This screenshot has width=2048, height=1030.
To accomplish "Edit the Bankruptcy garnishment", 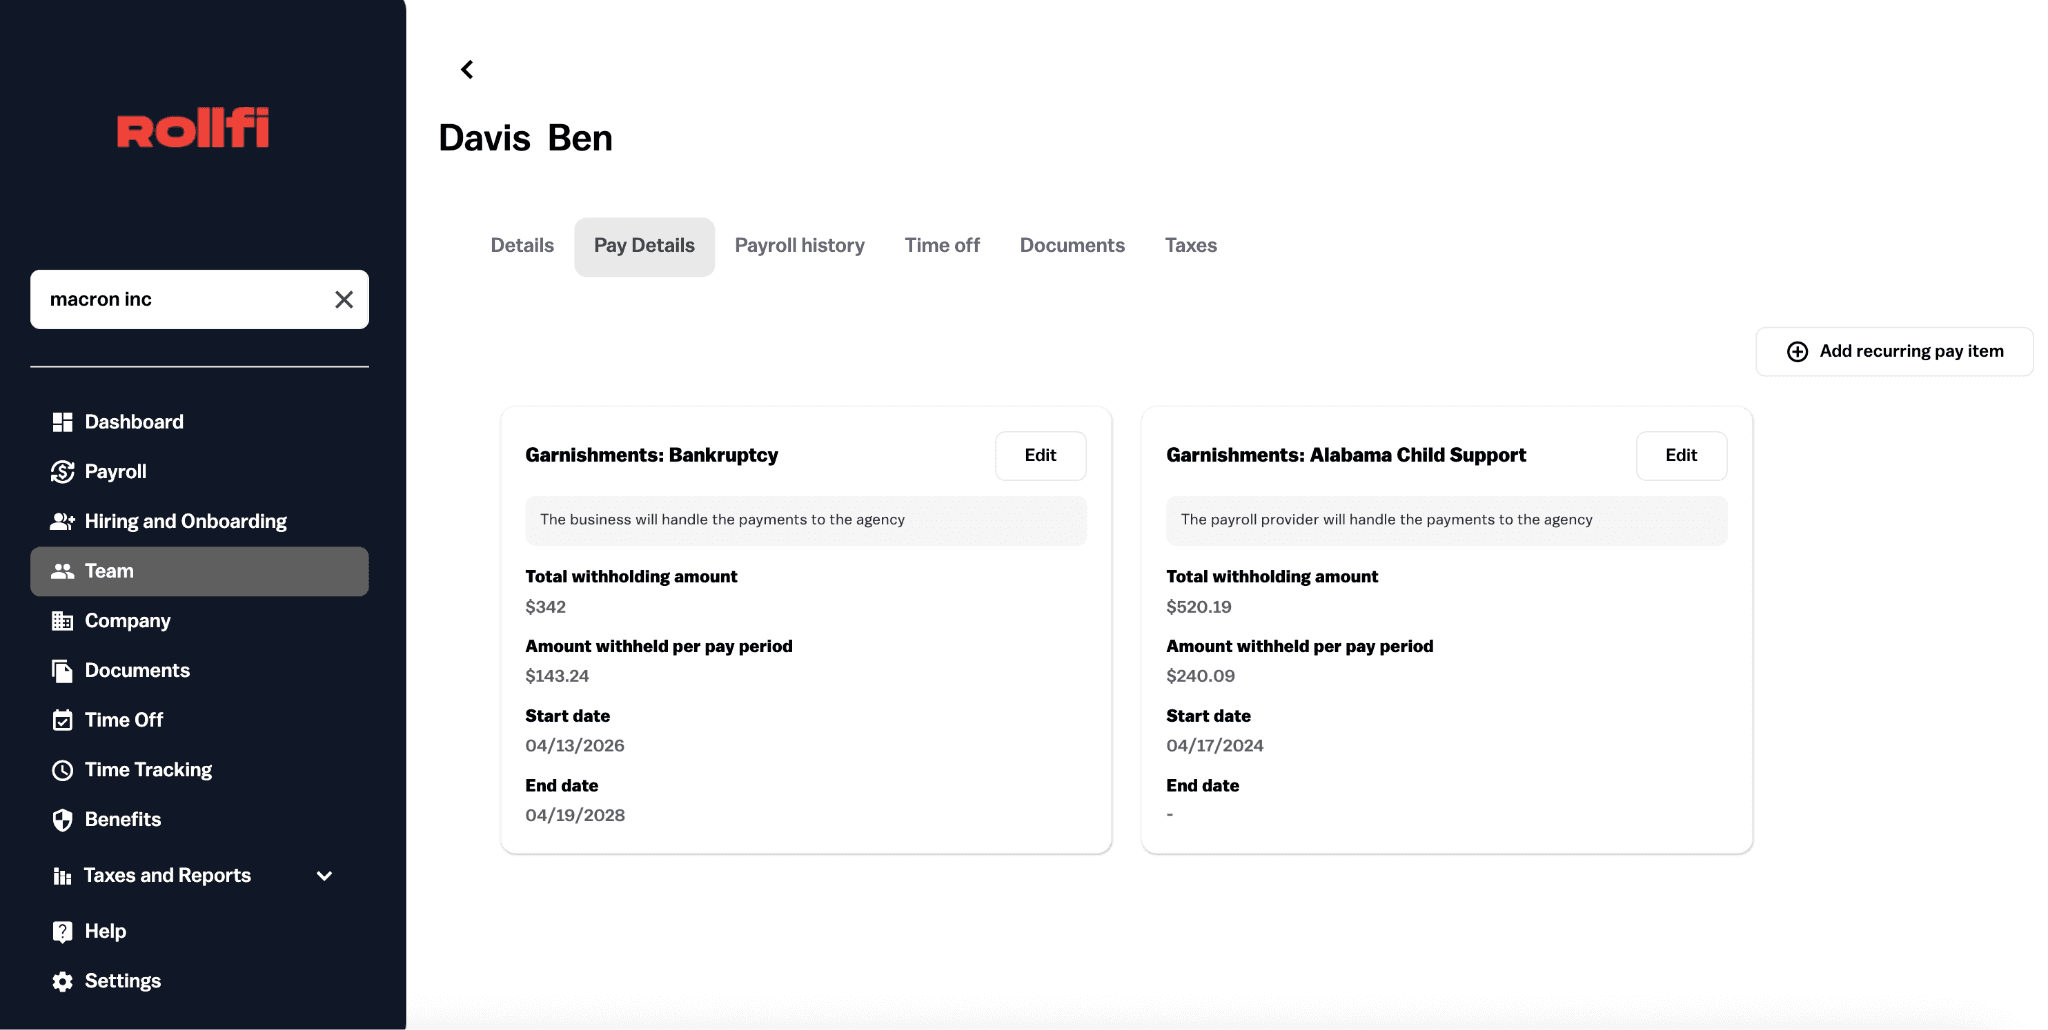I will point(1040,456).
